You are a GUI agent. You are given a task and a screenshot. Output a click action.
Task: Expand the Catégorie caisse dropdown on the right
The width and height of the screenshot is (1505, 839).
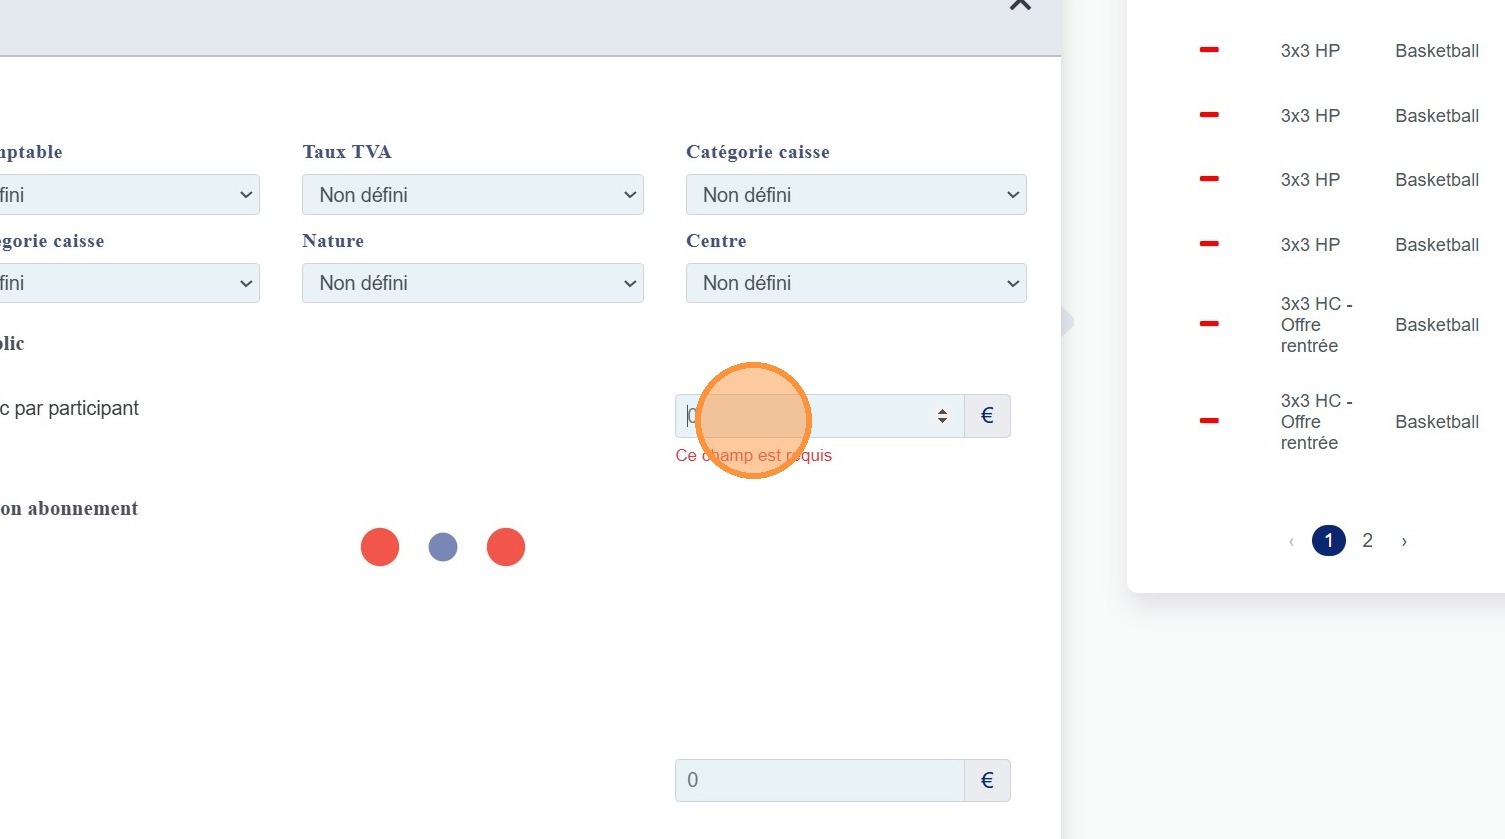tap(856, 195)
